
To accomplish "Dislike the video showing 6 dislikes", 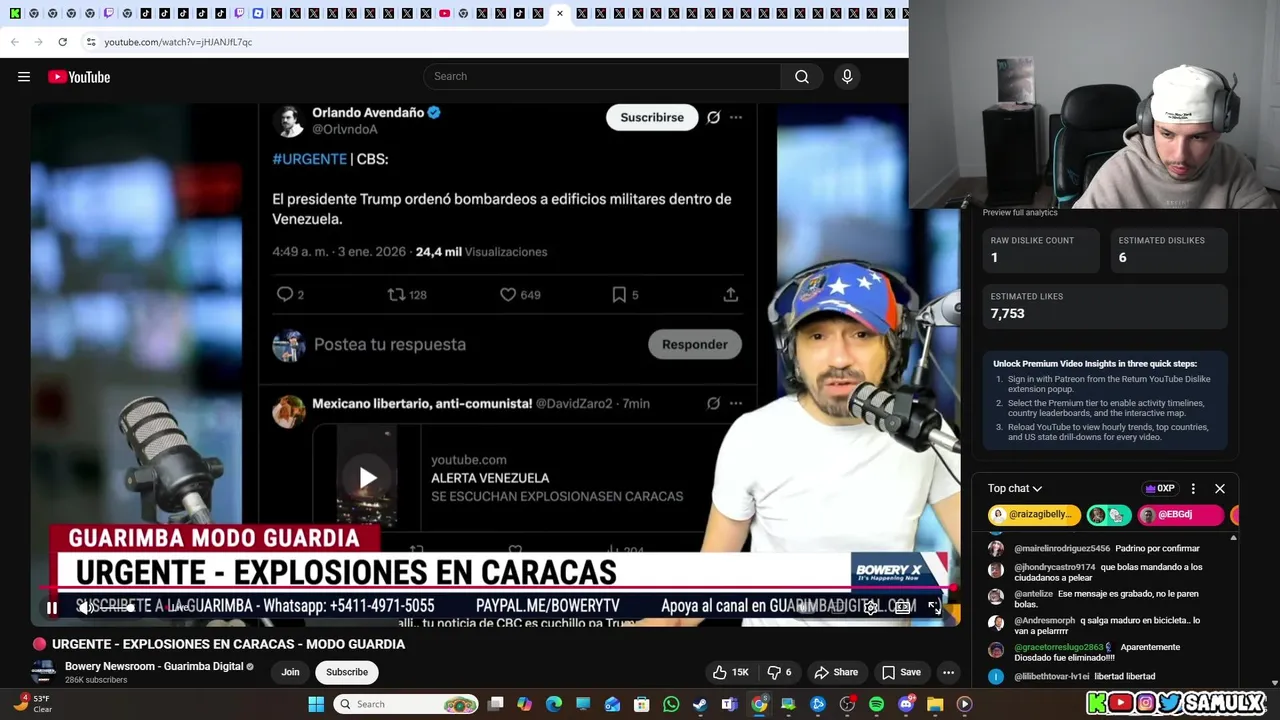I will 779,672.
